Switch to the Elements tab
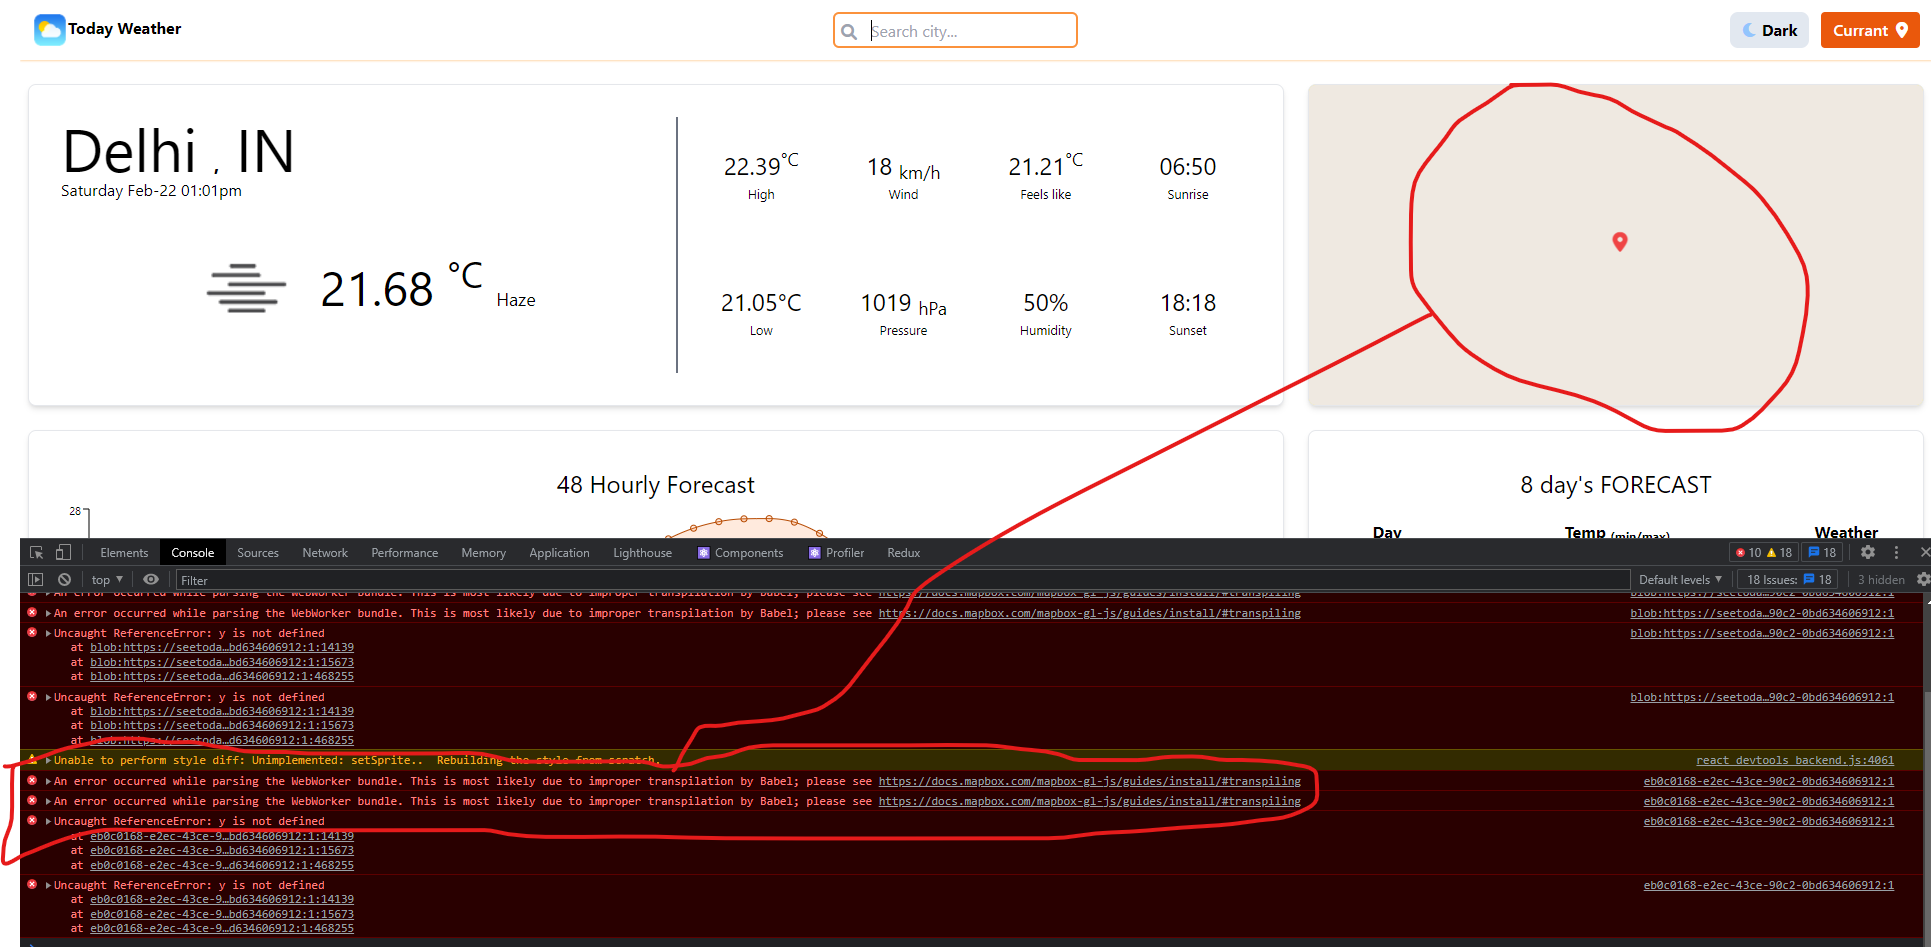The height and width of the screenshot is (947, 1931). point(124,553)
